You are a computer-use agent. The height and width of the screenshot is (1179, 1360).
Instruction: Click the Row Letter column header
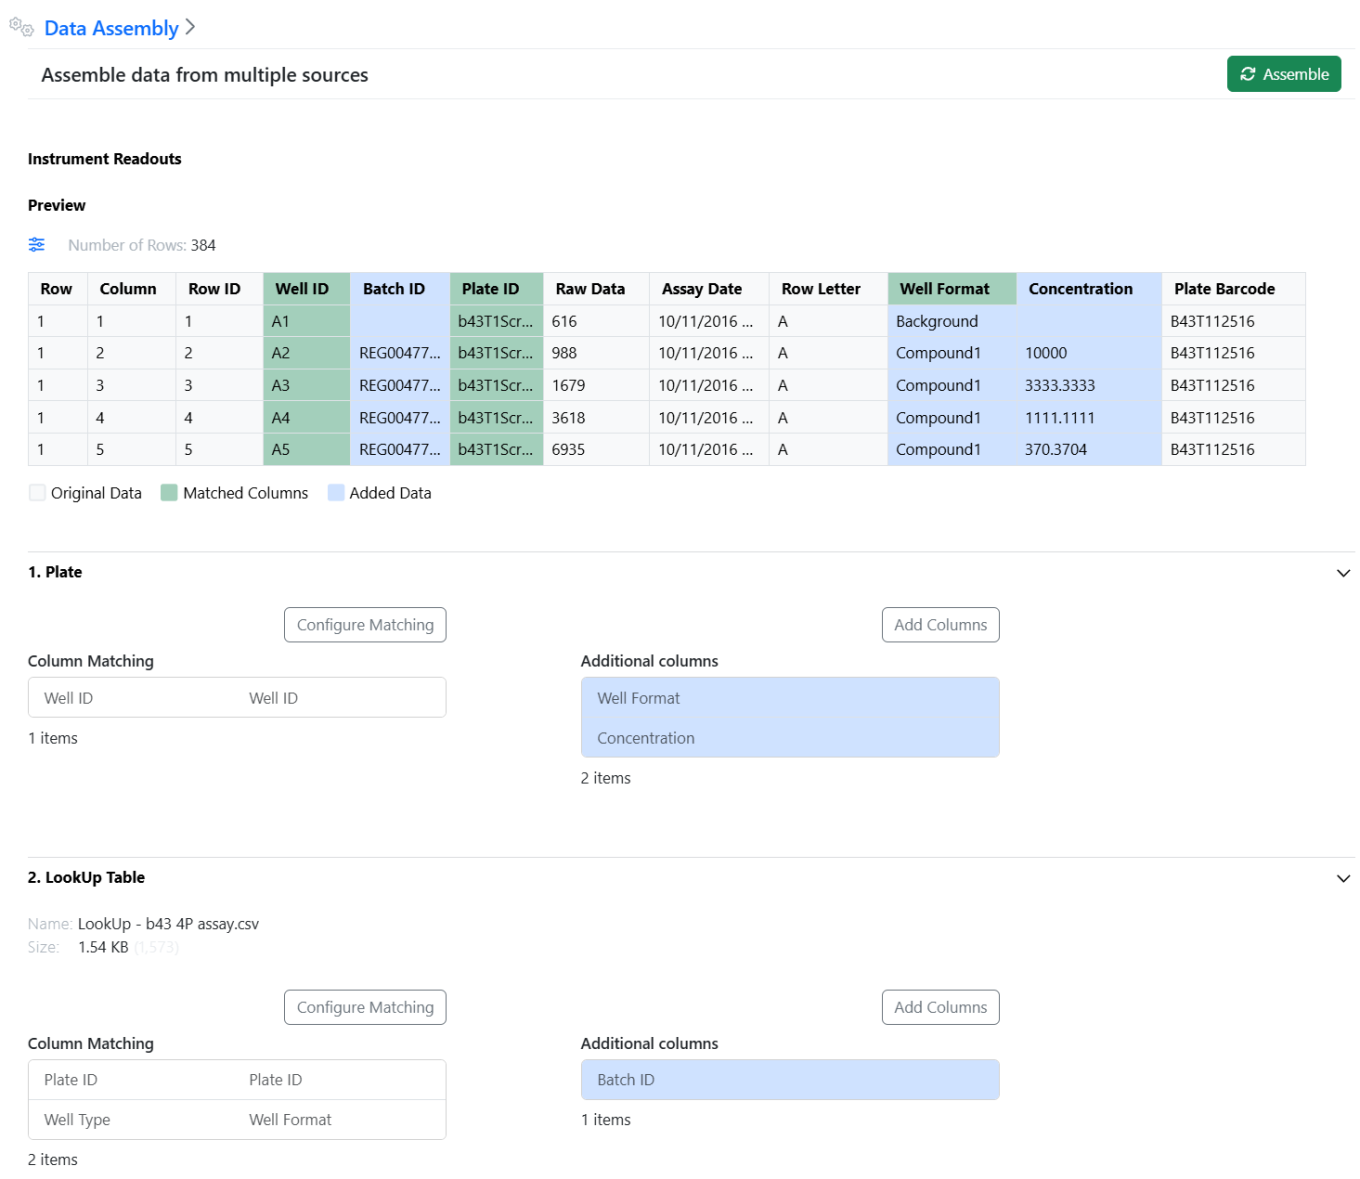828,289
